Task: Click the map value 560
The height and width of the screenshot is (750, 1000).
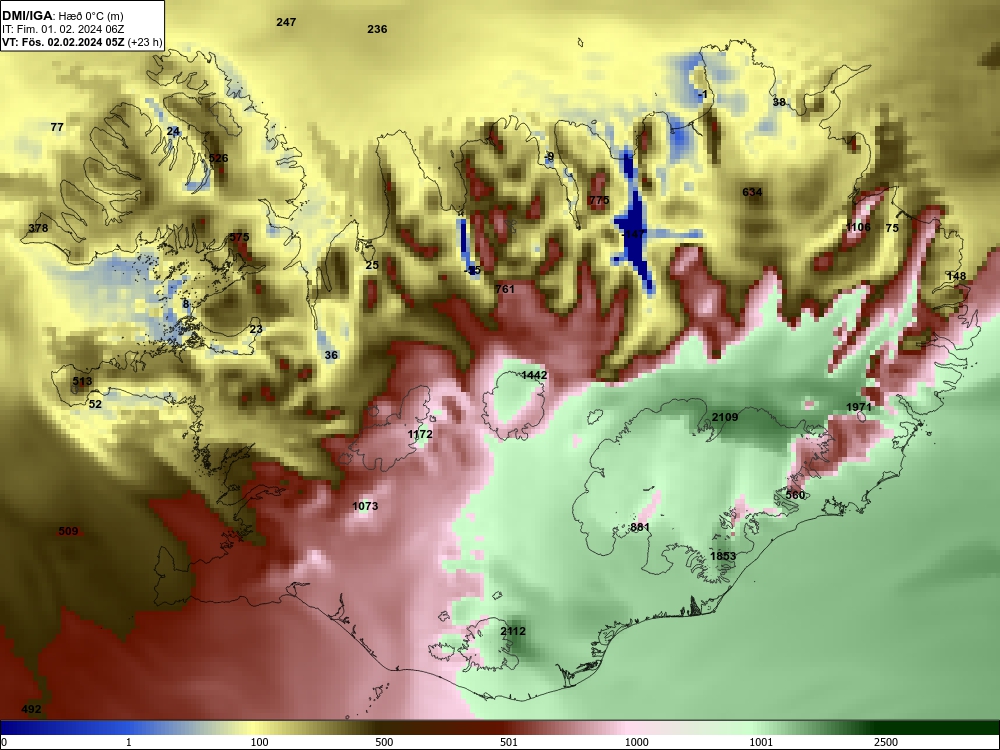Action: (795, 495)
